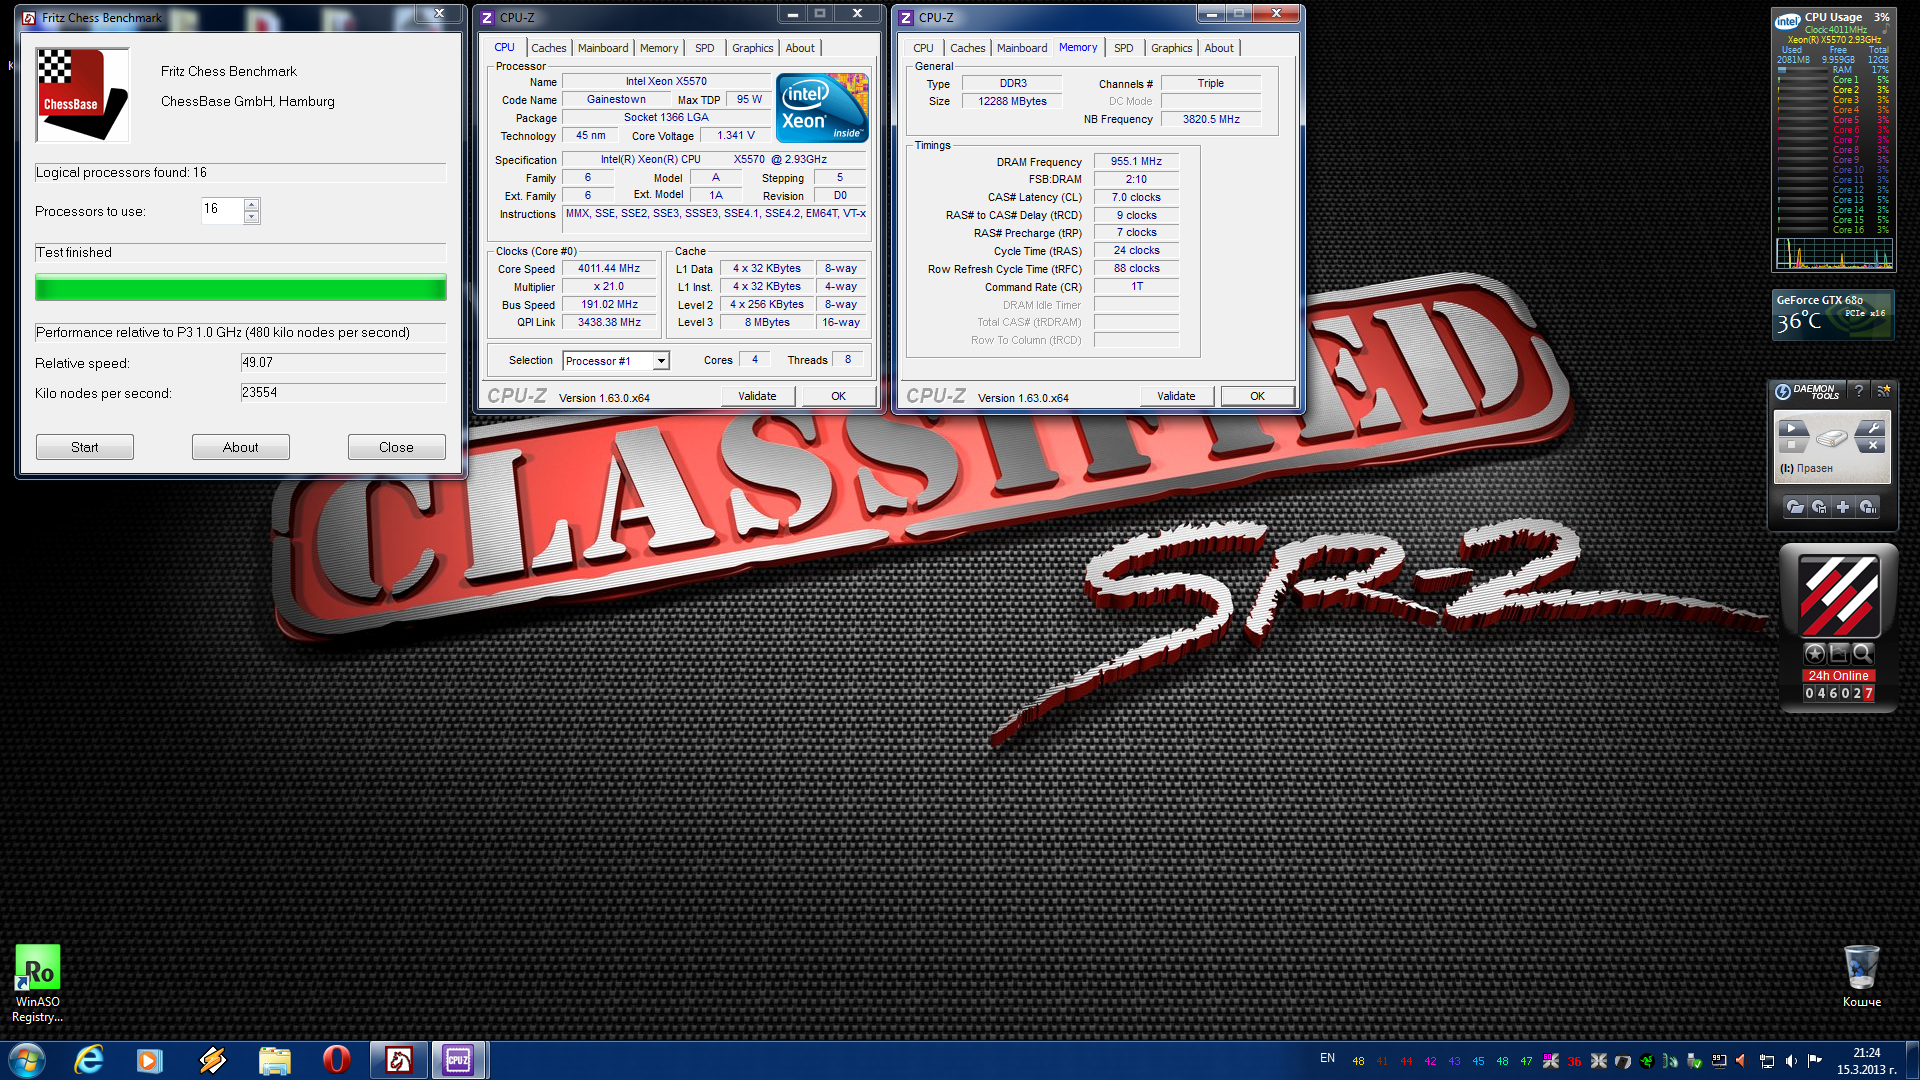The image size is (1920, 1080).
Task: Click the Processors to use input field
Action: [x=222, y=210]
